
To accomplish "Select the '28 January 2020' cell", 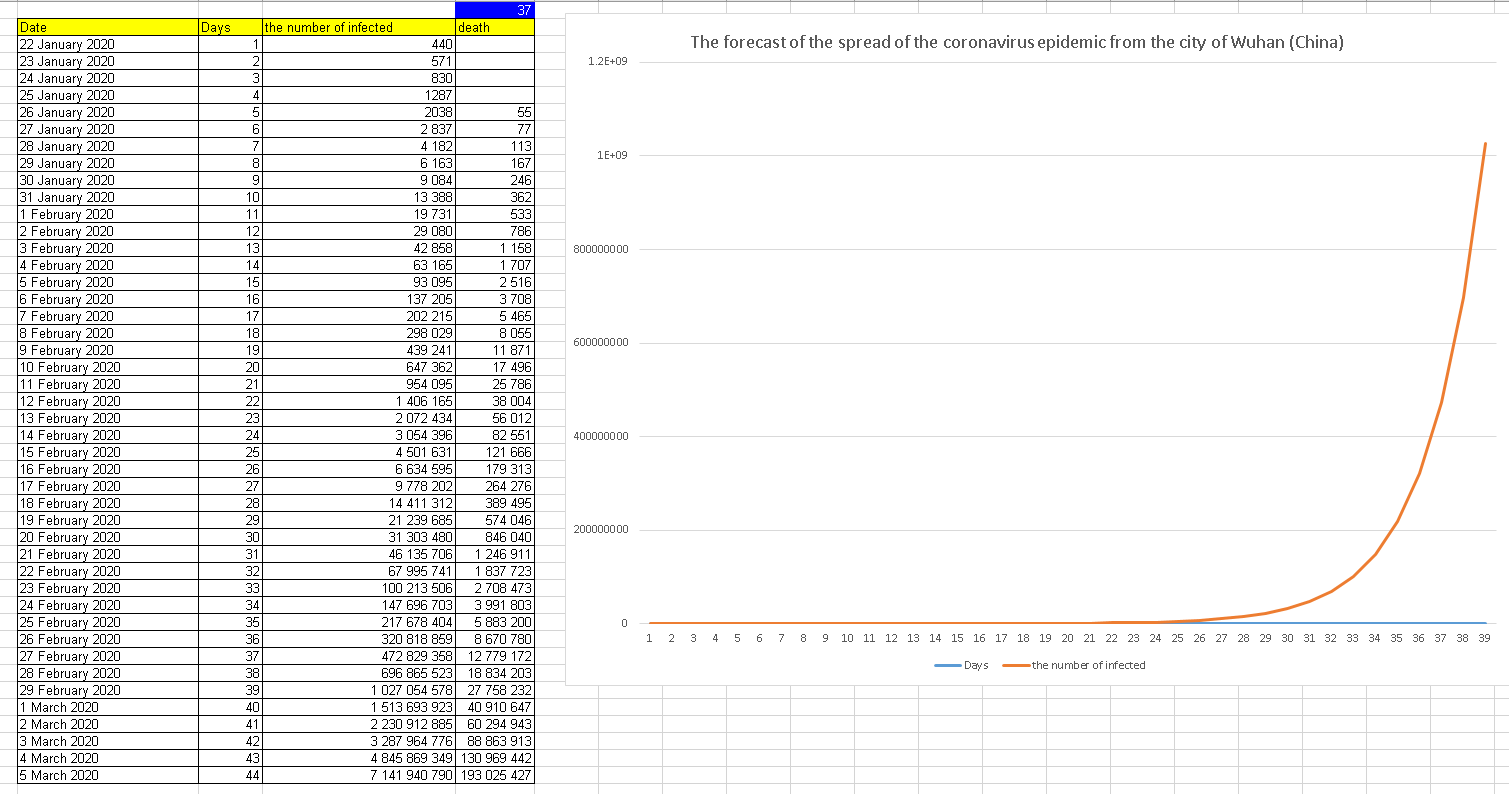I will pos(108,147).
